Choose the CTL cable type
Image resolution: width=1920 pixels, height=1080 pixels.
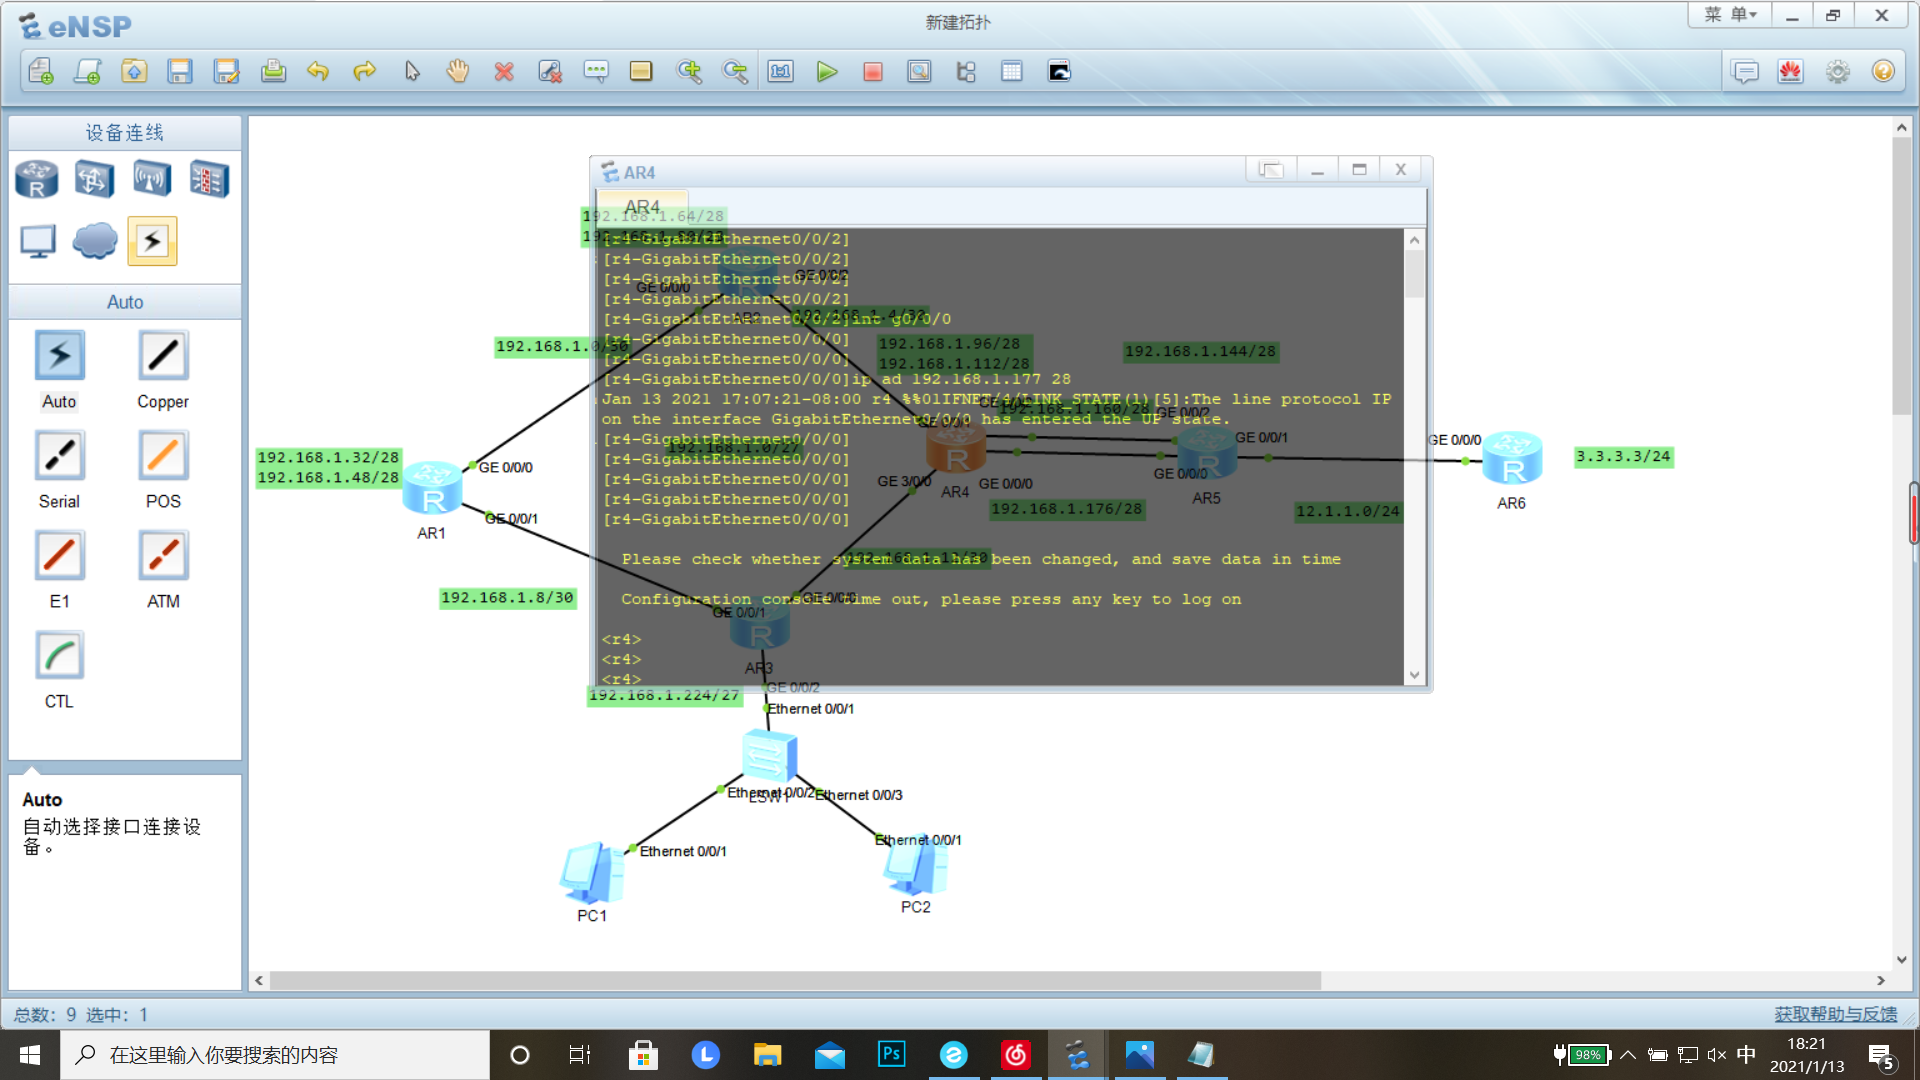tap(59, 656)
